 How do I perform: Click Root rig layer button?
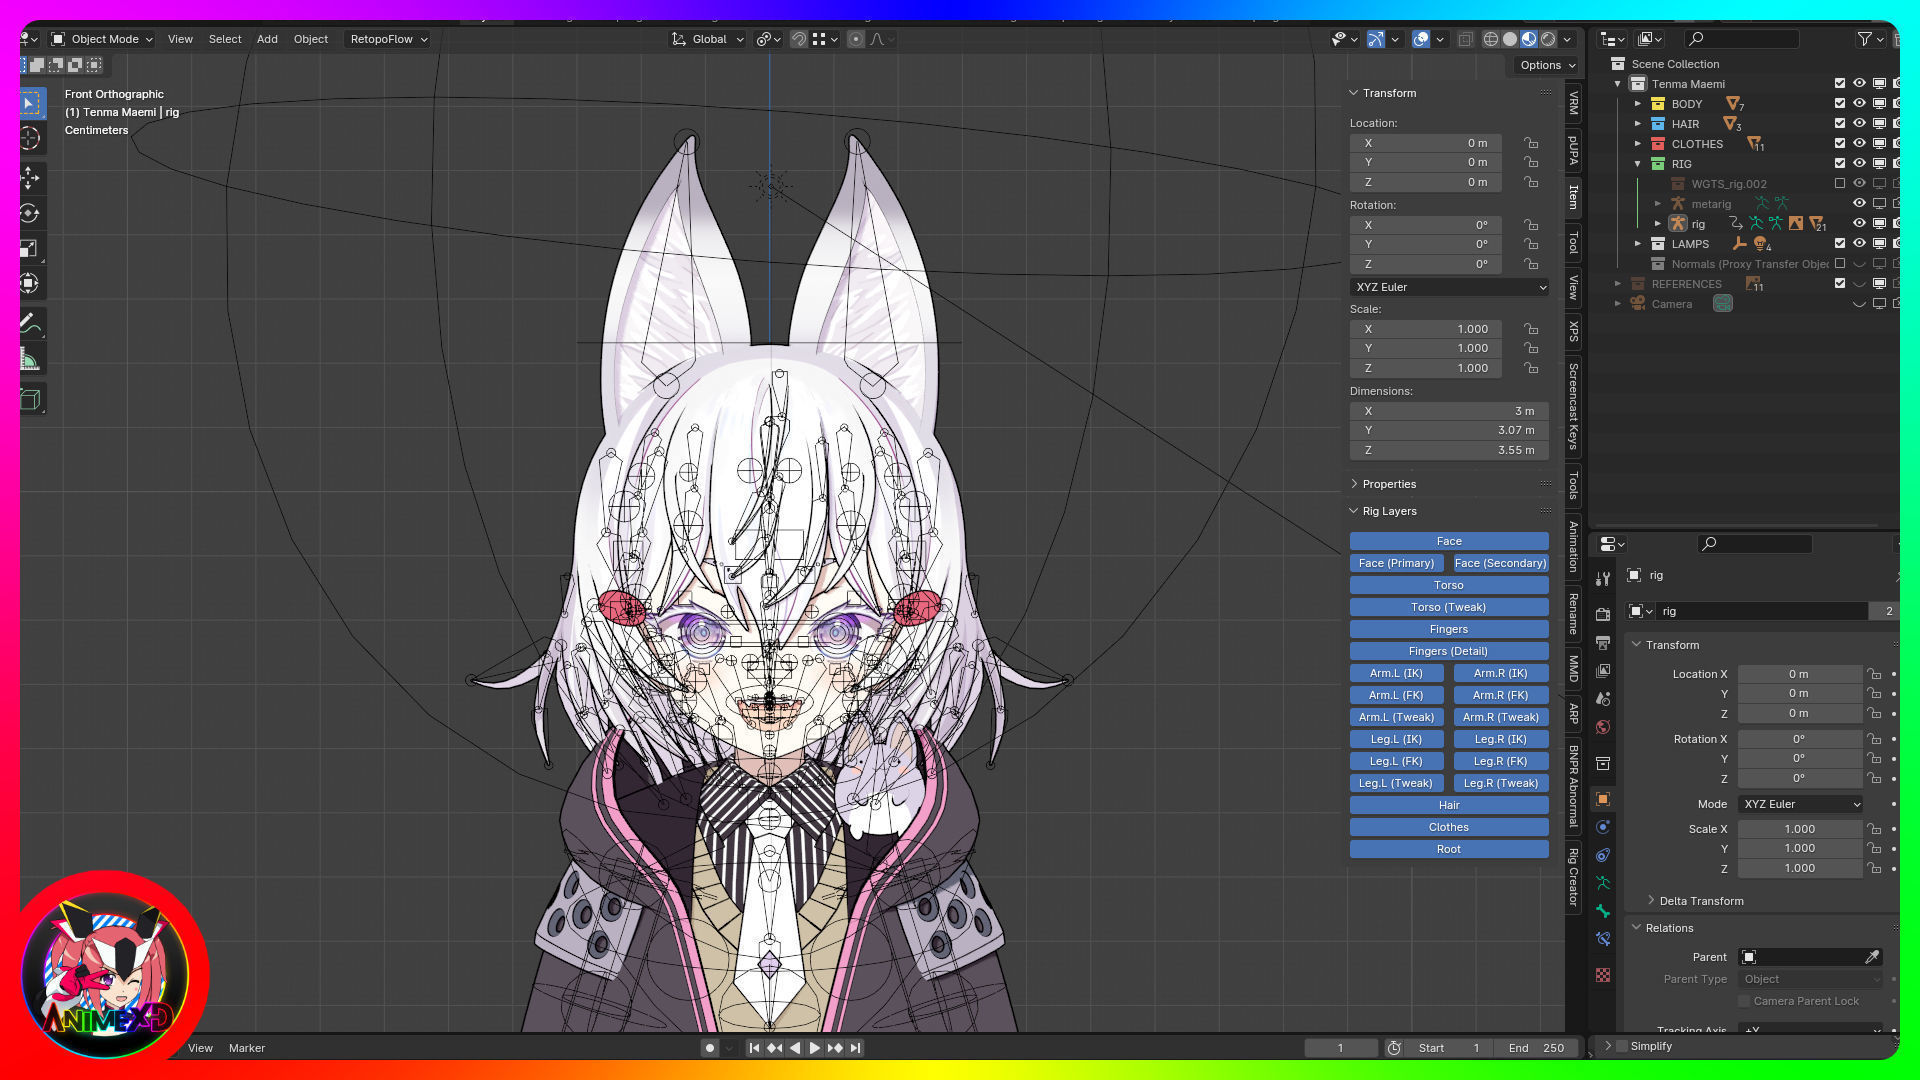[1449, 849]
